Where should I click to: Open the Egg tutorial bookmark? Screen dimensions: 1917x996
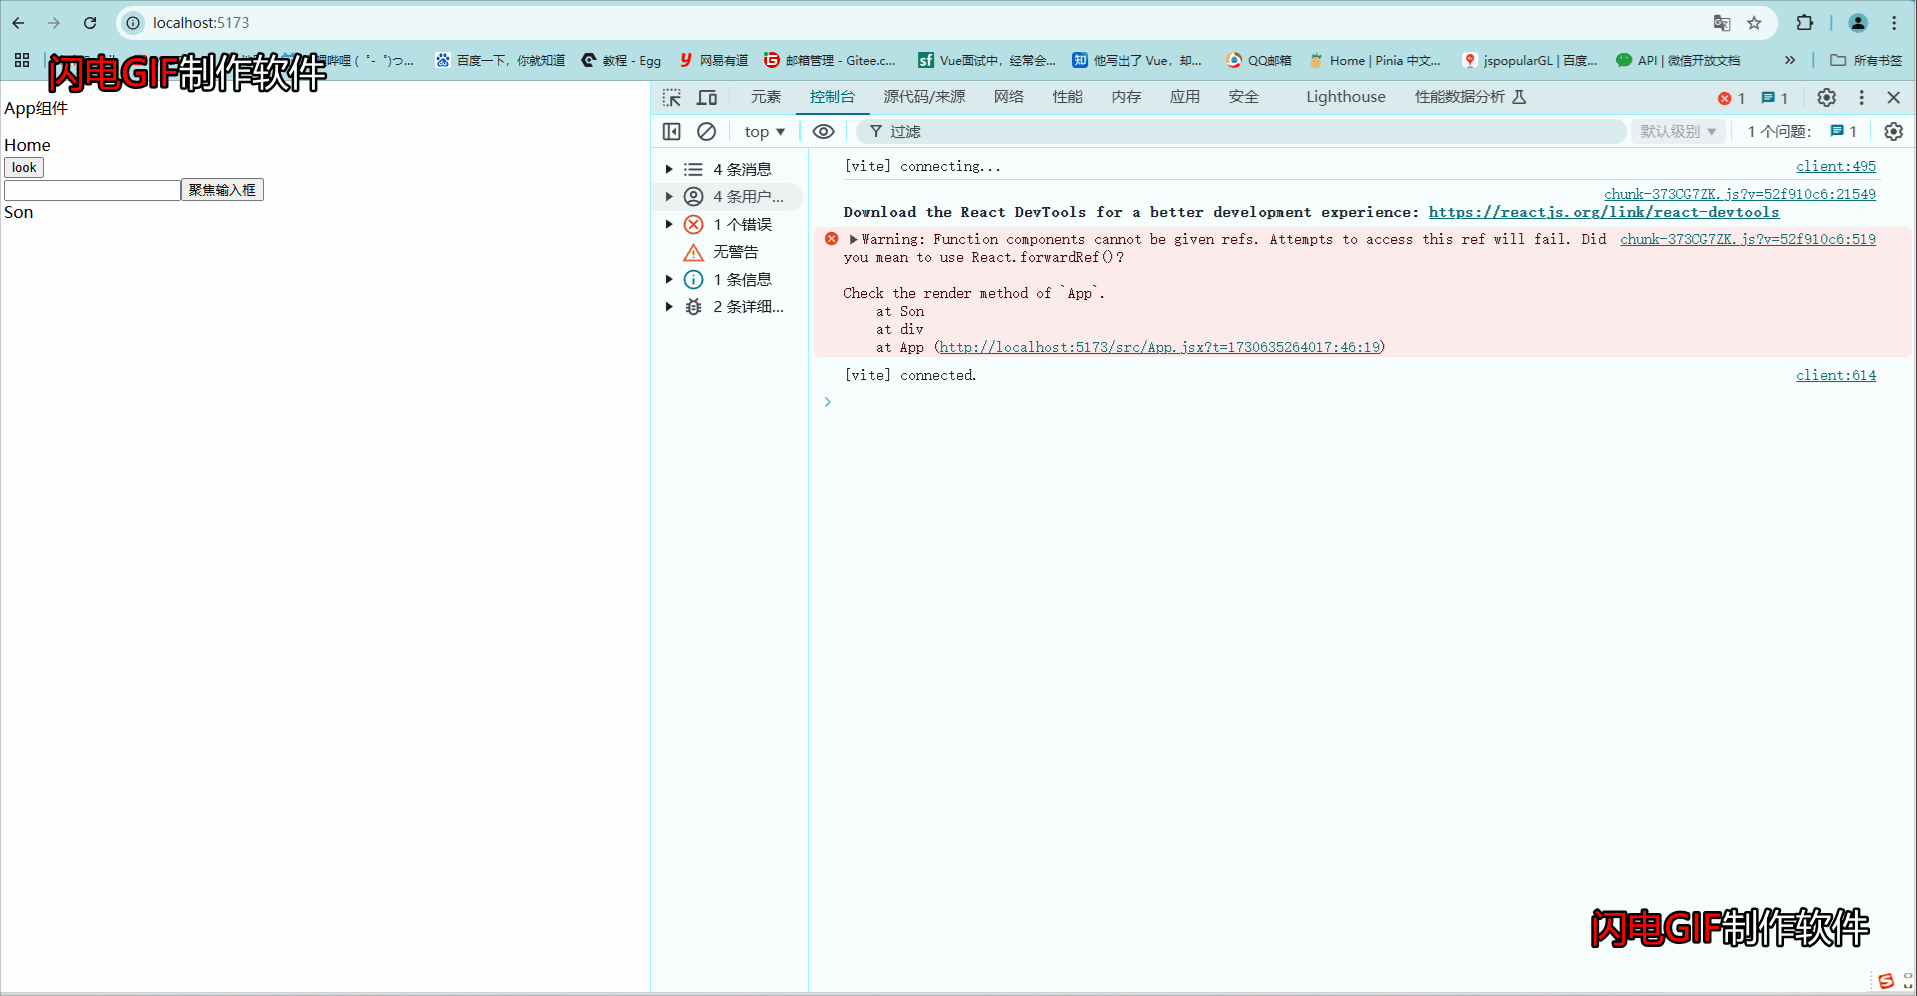[x=621, y=60]
